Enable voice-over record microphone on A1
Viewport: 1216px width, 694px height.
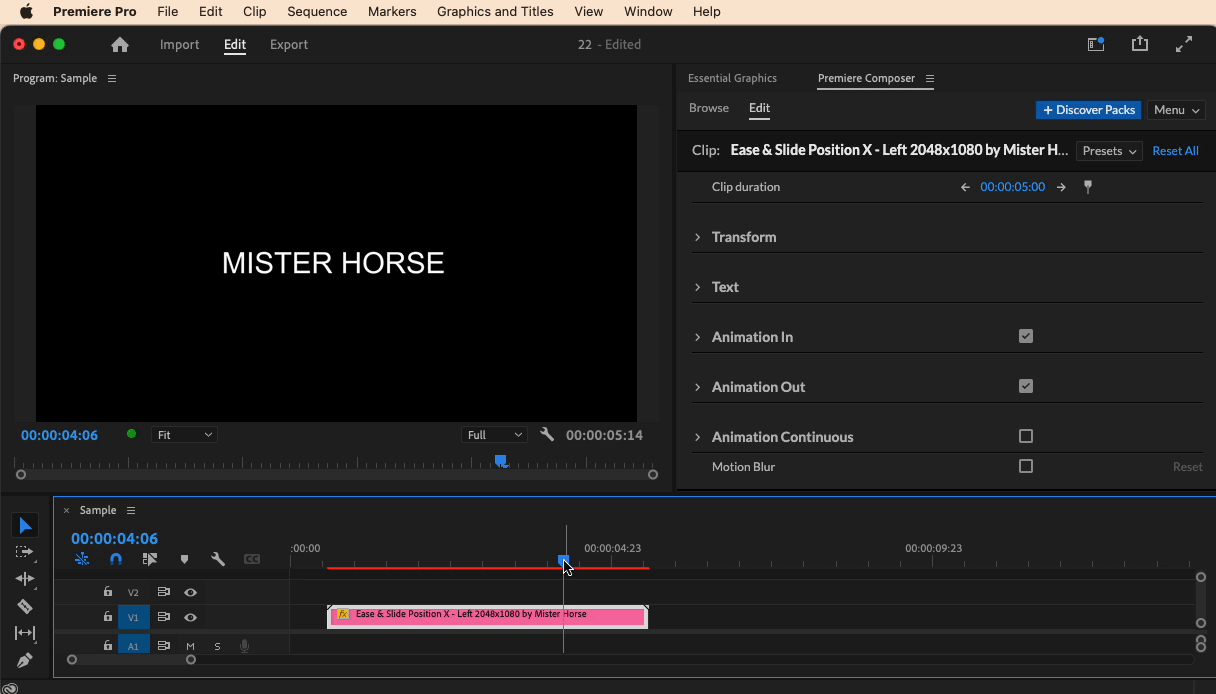click(x=244, y=646)
